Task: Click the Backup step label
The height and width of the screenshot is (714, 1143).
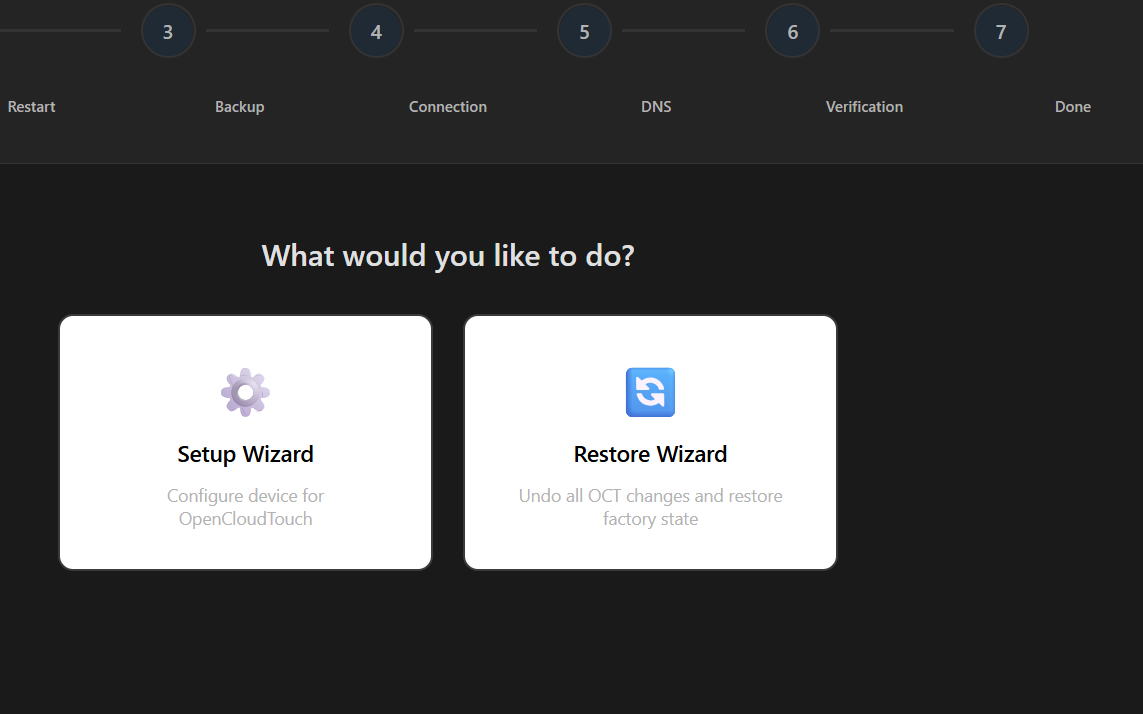Action: pos(240,106)
